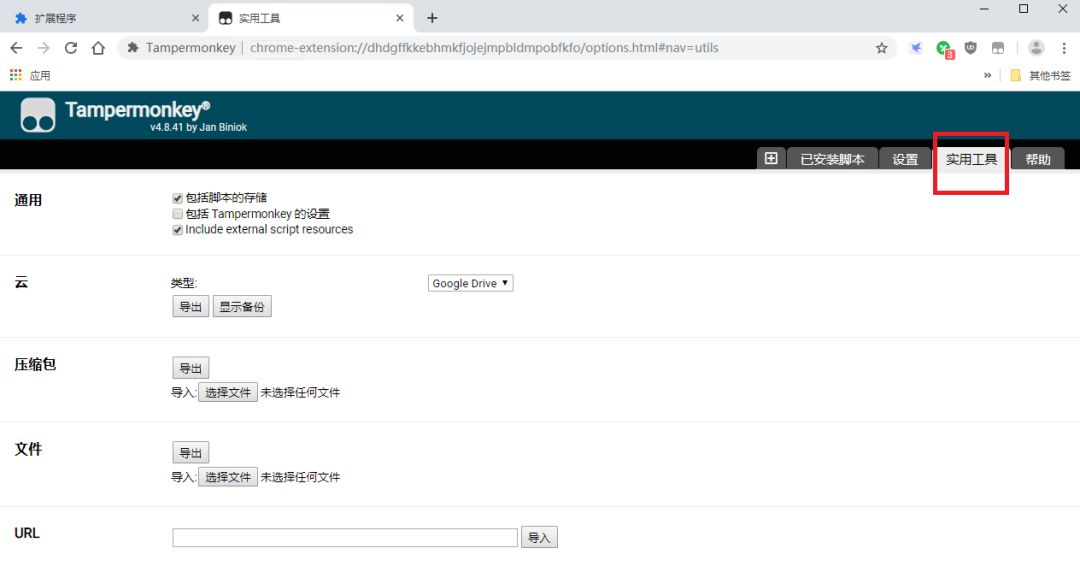Click 导出 in the 云 section
Image resolution: width=1080 pixels, height=566 pixels.
pos(191,306)
